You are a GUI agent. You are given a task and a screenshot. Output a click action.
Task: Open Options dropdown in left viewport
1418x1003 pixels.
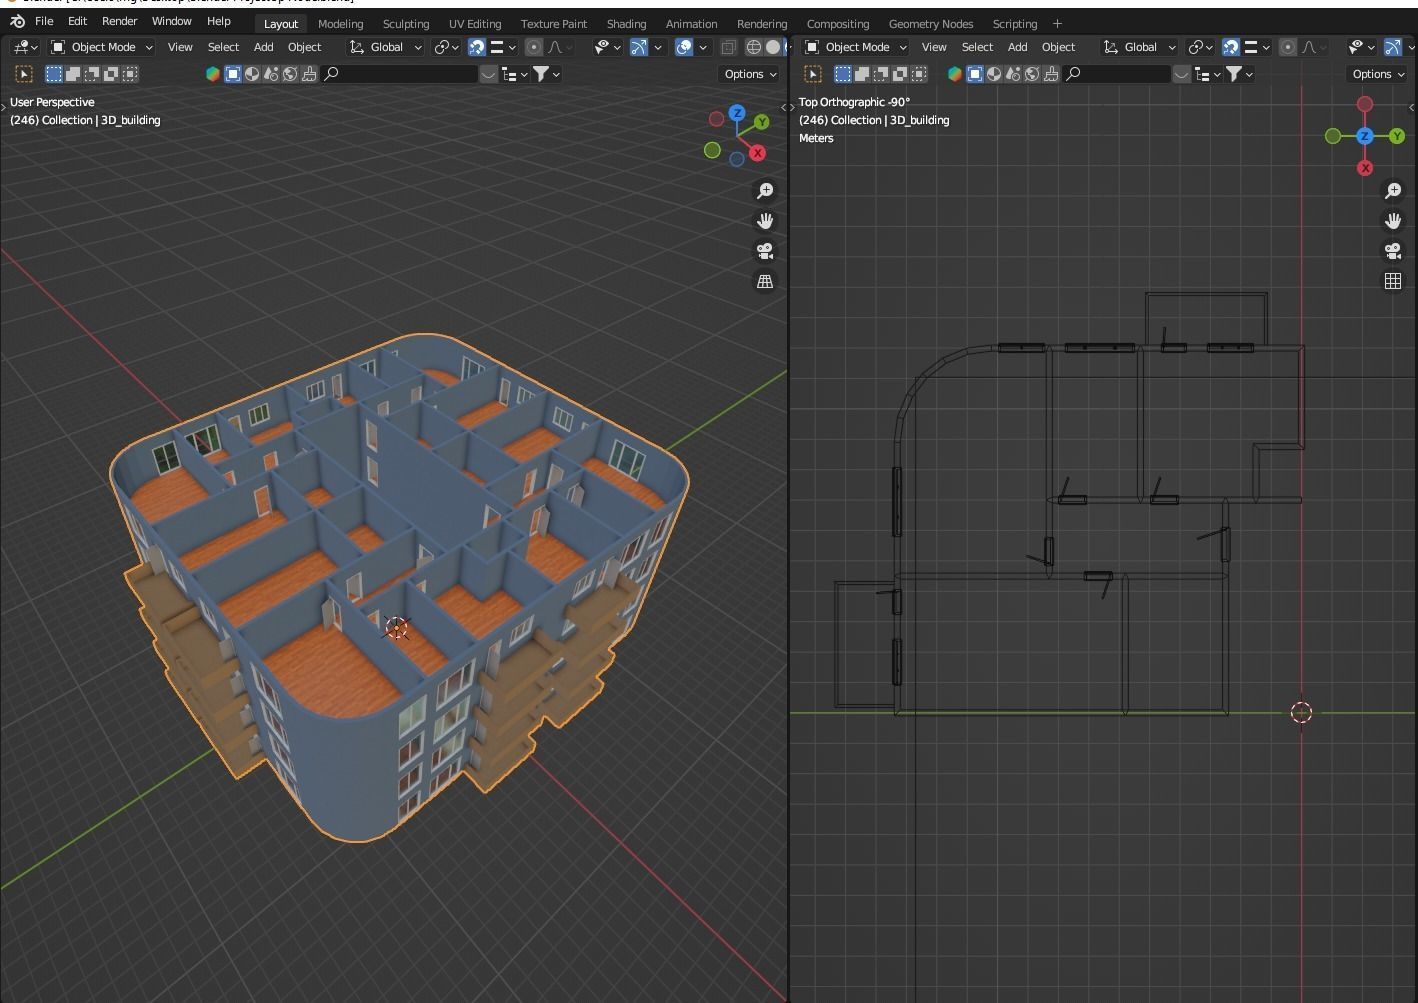point(750,74)
